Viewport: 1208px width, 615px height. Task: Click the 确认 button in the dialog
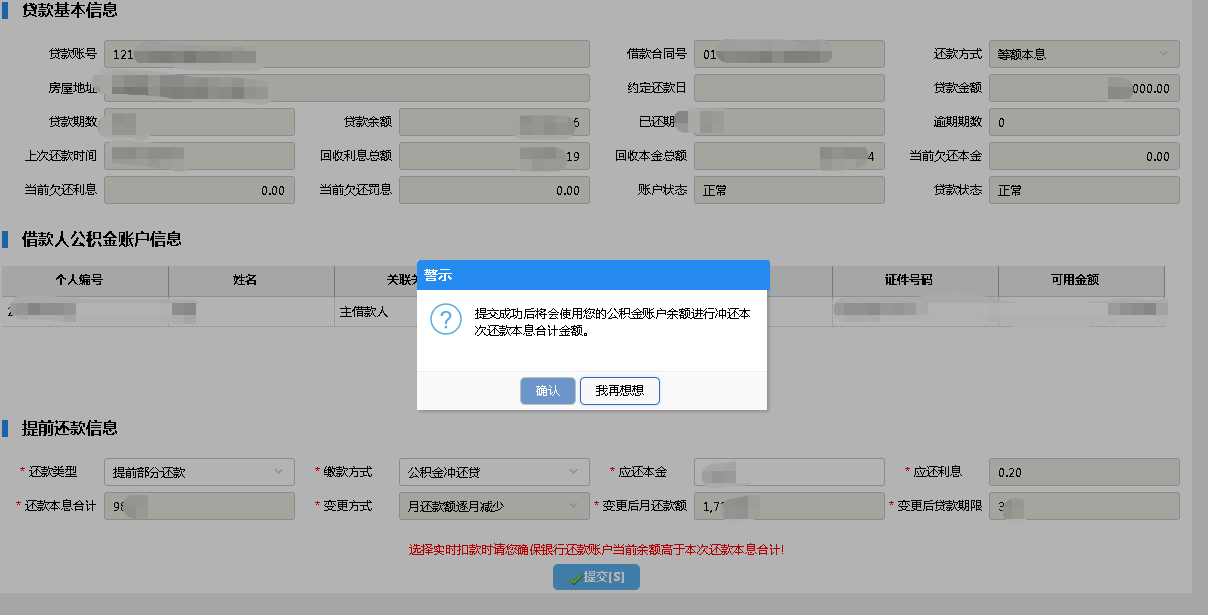(547, 391)
